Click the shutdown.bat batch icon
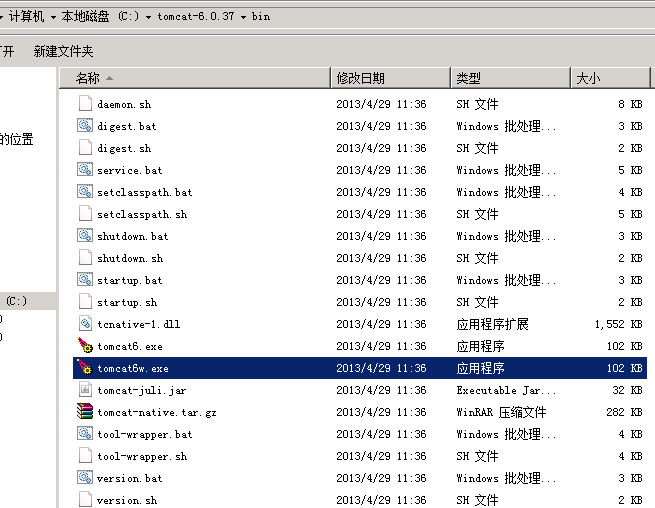The height and width of the screenshot is (508, 655). point(85,236)
